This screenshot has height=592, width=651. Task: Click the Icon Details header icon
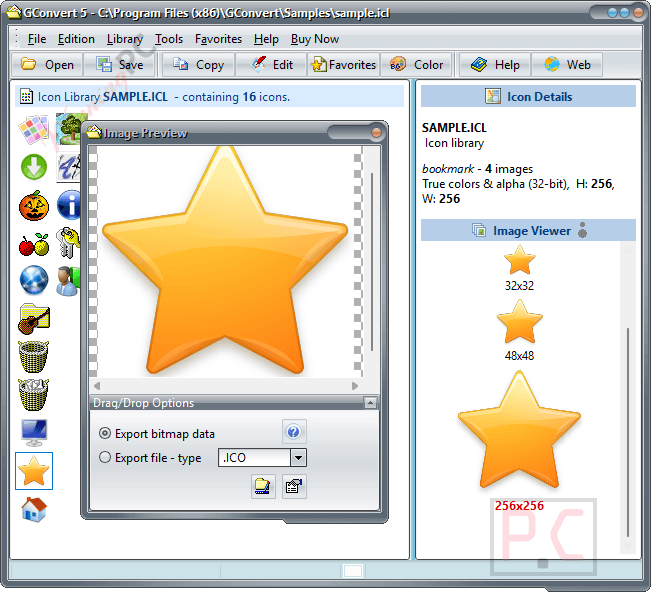pyautogui.click(x=493, y=96)
